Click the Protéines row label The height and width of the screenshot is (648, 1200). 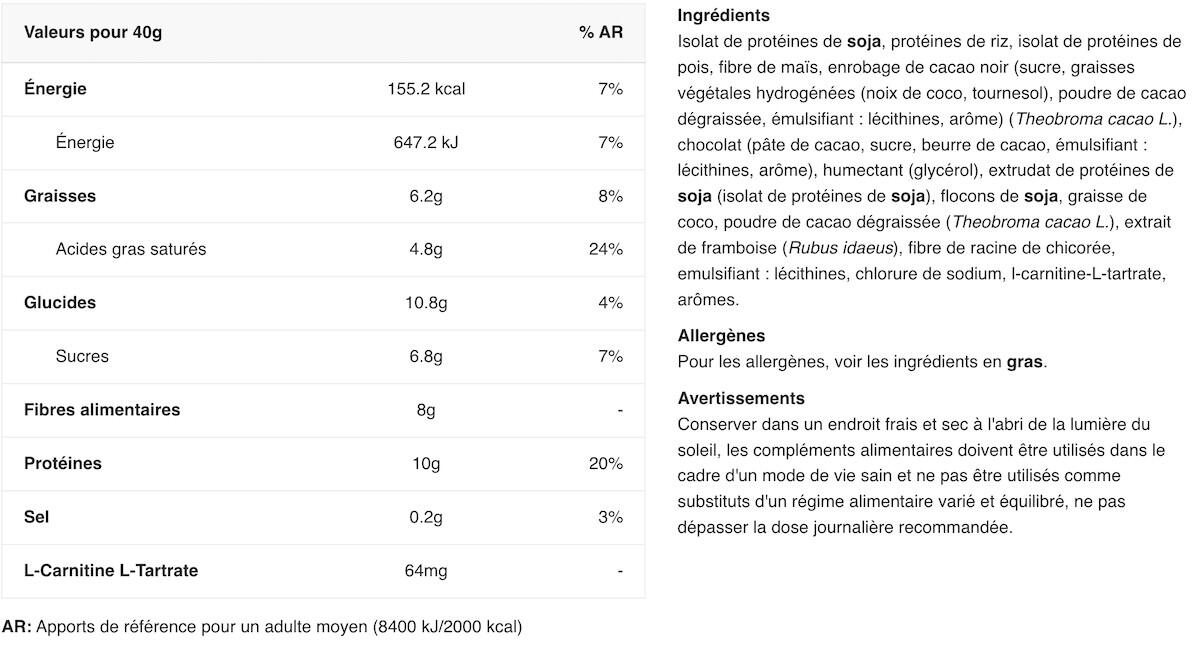tap(63, 463)
